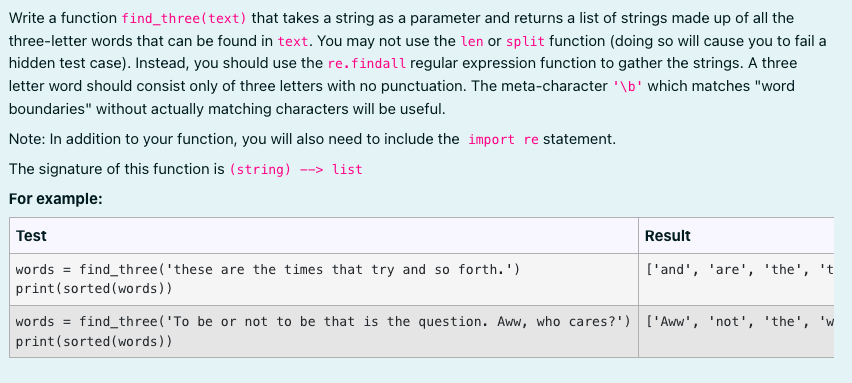Click the result starting with ['Aww', 'not'
This screenshot has height=383, width=852.
coord(739,322)
